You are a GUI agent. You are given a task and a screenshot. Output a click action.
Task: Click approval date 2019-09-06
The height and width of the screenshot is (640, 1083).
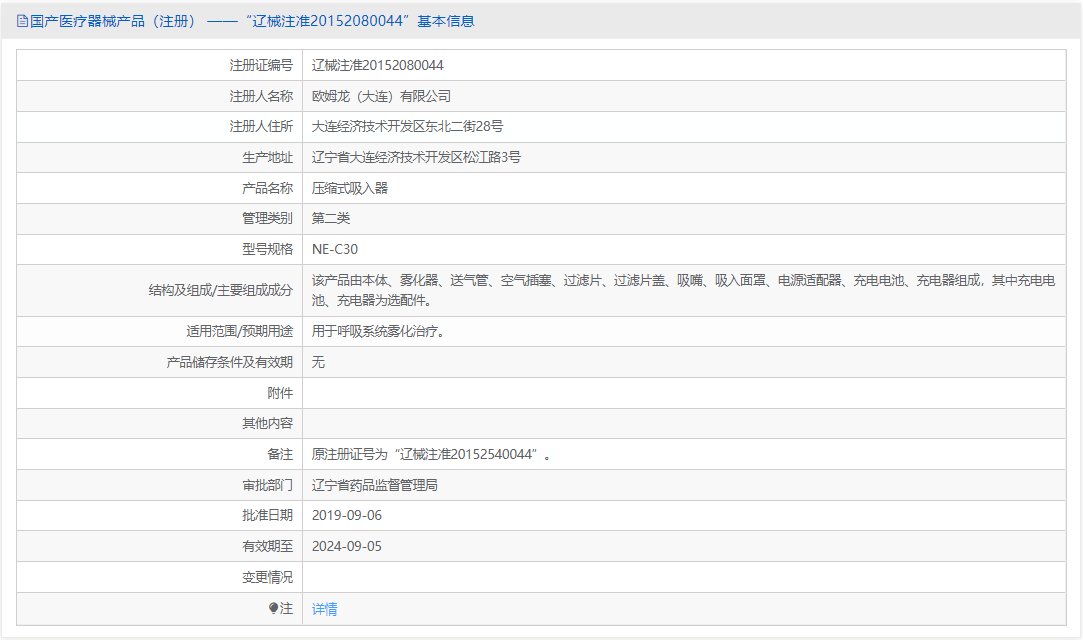[x=347, y=516]
